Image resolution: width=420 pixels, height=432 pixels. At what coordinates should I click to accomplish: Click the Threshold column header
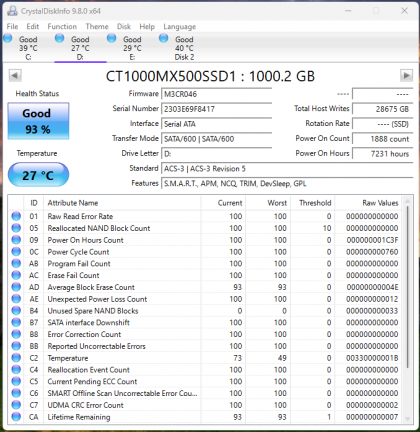tap(313, 203)
